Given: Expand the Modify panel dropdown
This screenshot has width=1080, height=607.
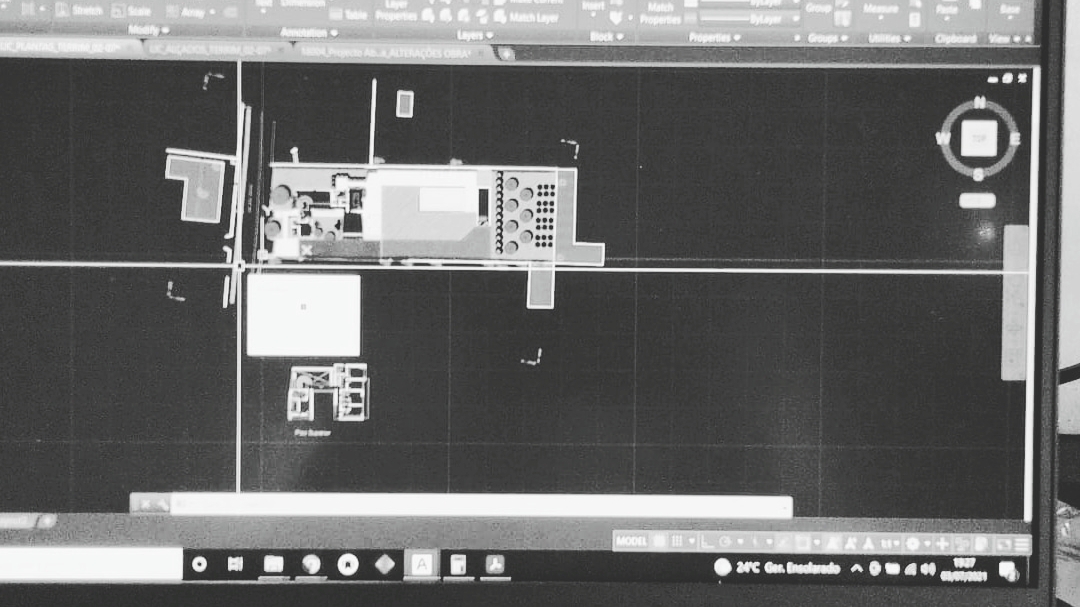Looking at the screenshot, I should (x=148, y=30).
